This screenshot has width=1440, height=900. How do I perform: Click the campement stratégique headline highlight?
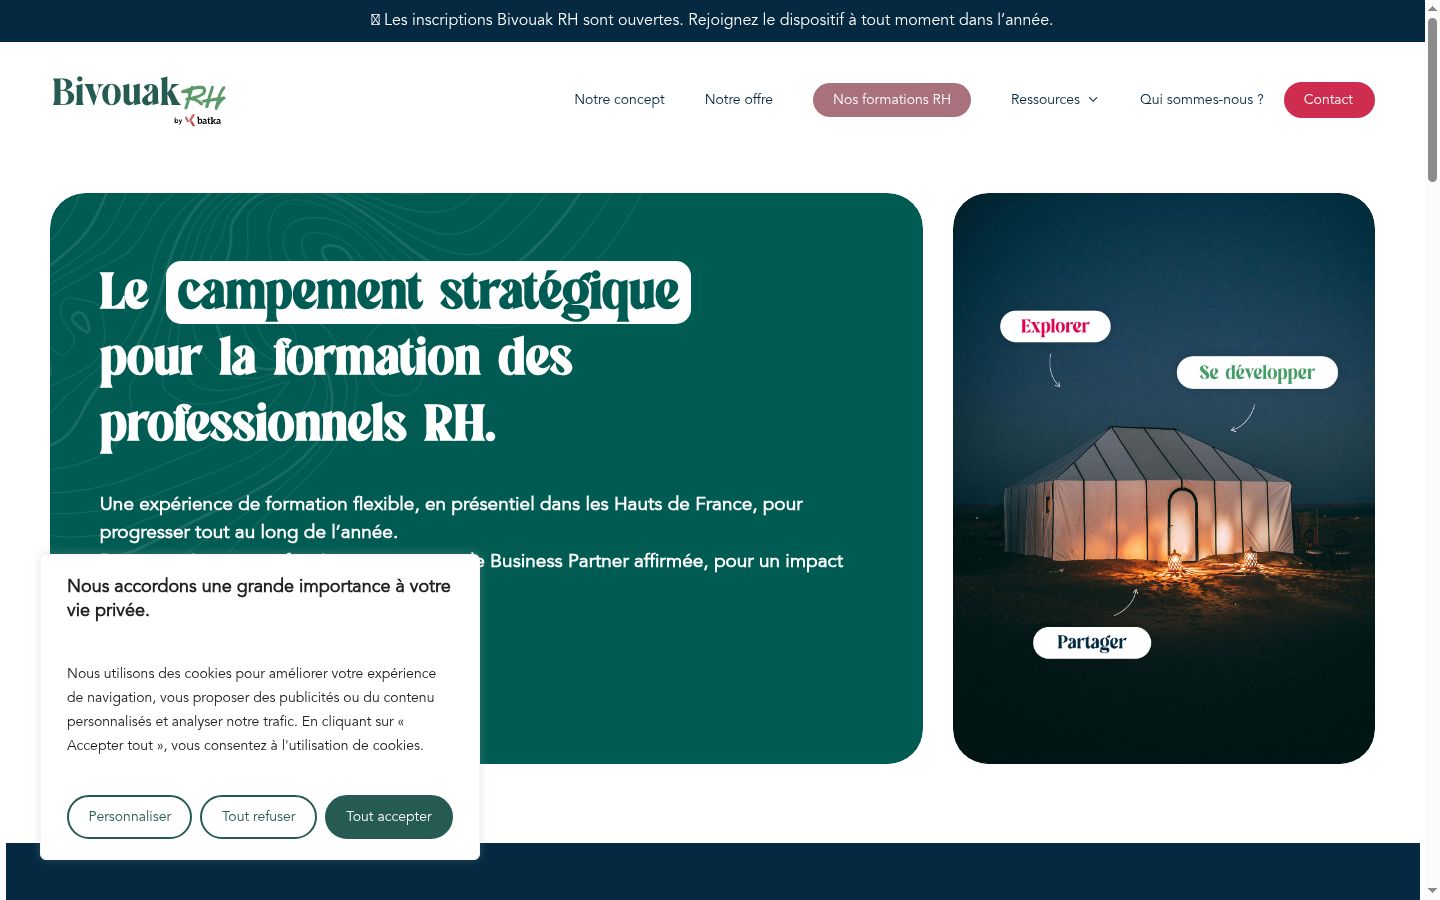(428, 292)
